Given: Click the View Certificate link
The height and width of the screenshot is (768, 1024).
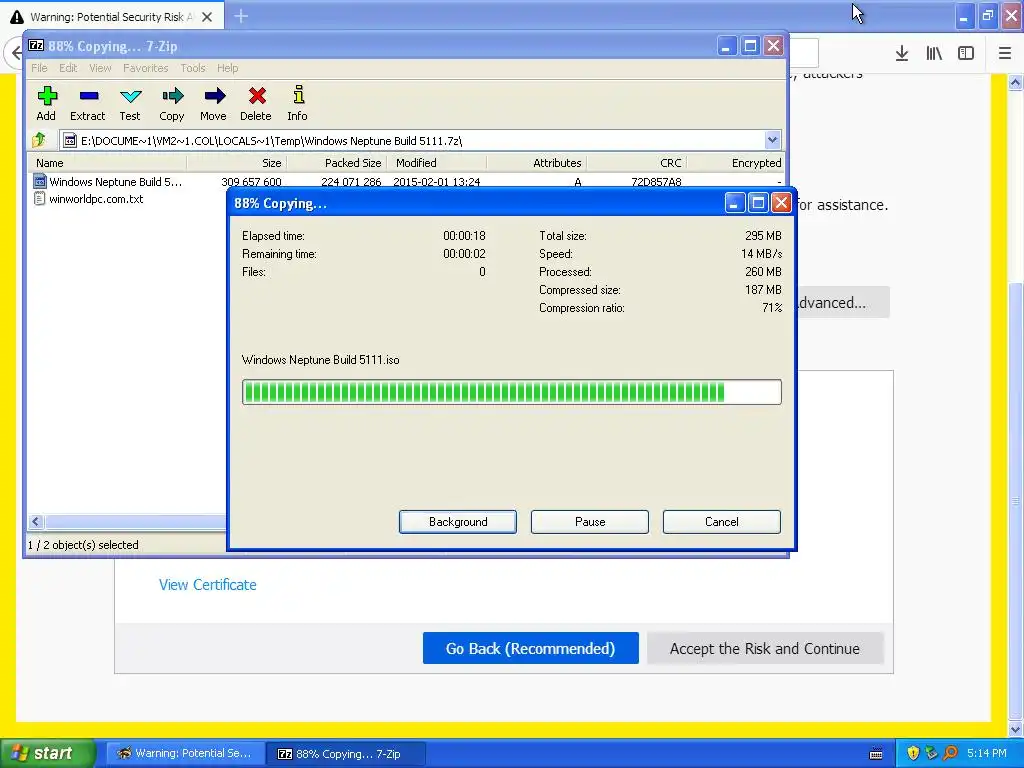Looking at the screenshot, I should (x=208, y=584).
